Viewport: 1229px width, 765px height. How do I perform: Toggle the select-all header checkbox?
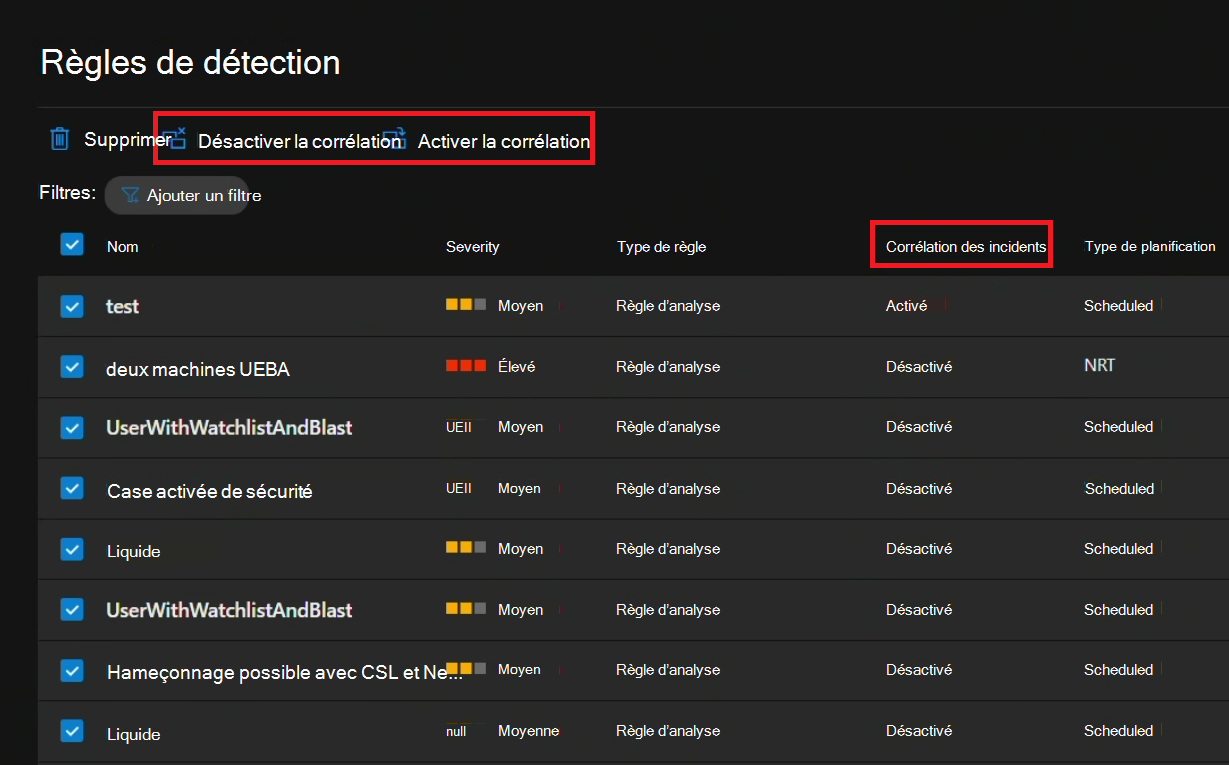72,245
